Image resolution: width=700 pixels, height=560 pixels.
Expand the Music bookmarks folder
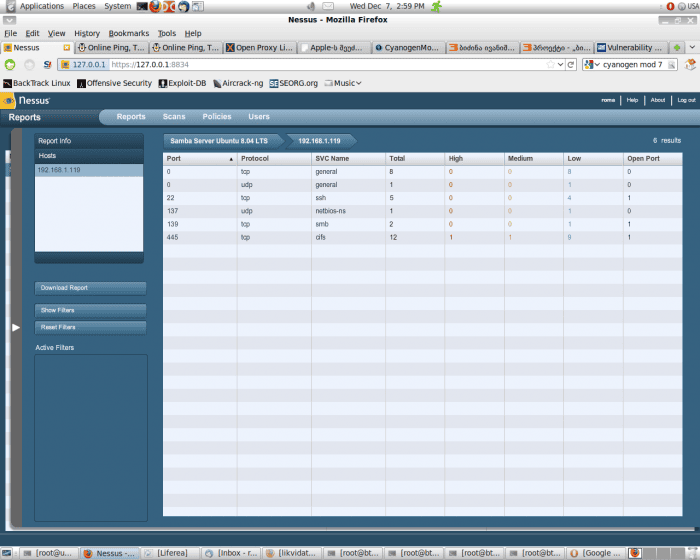(343, 83)
